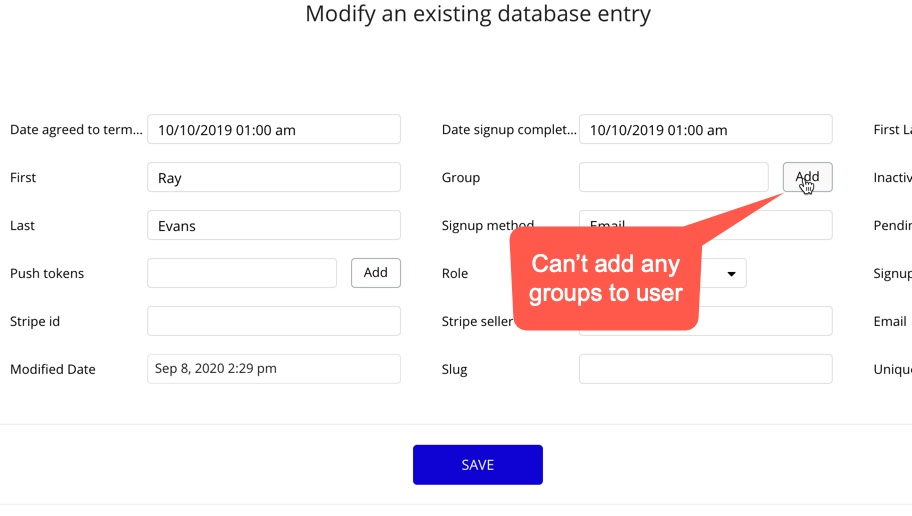
Task: Click into the Stripe id field
Action: pyautogui.click(x=274, y=321)
